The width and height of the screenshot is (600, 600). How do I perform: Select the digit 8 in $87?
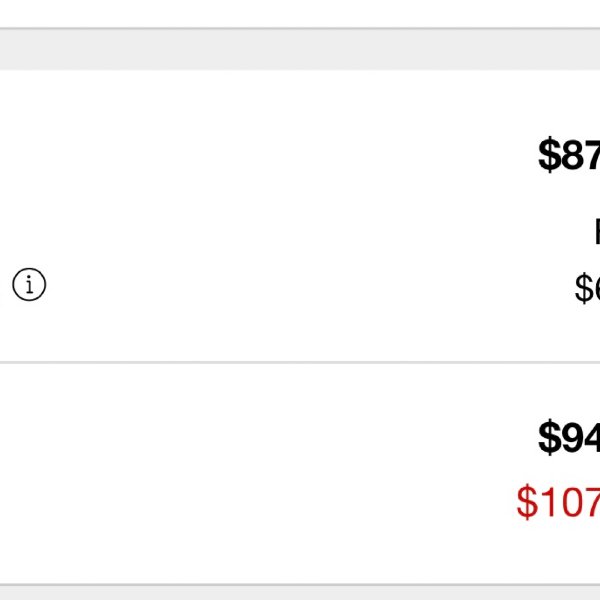tap(573, 155)
